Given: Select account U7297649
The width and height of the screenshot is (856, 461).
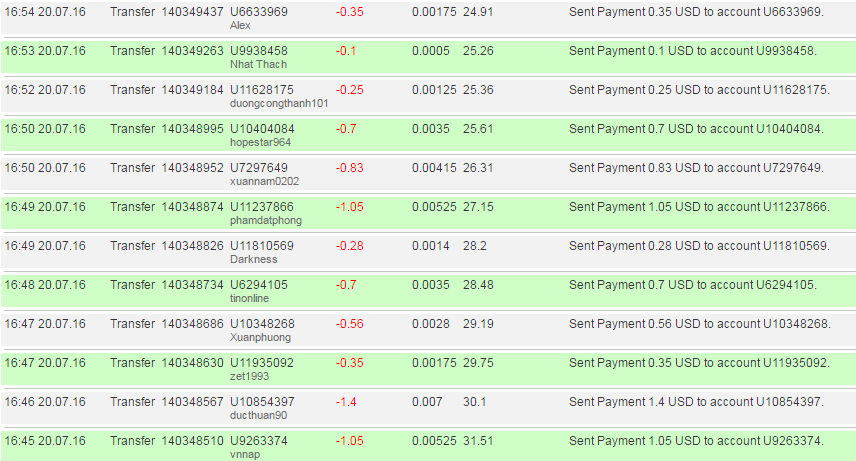Looking at the screenshot, I should (x=259, y=168).
